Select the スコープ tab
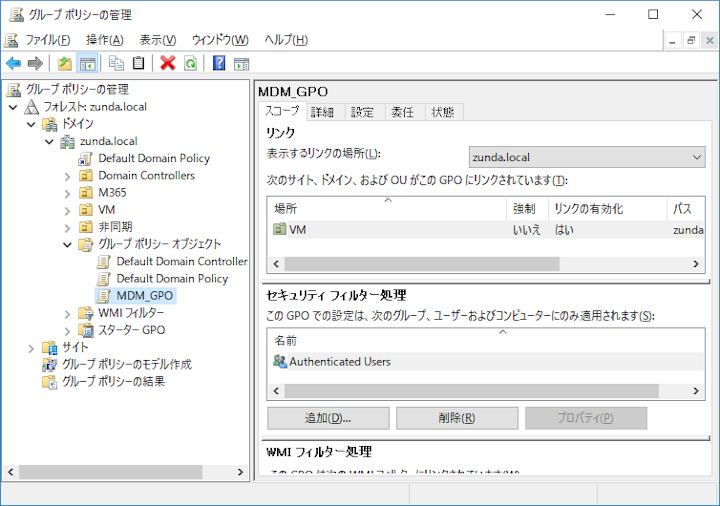 (282, 111)
